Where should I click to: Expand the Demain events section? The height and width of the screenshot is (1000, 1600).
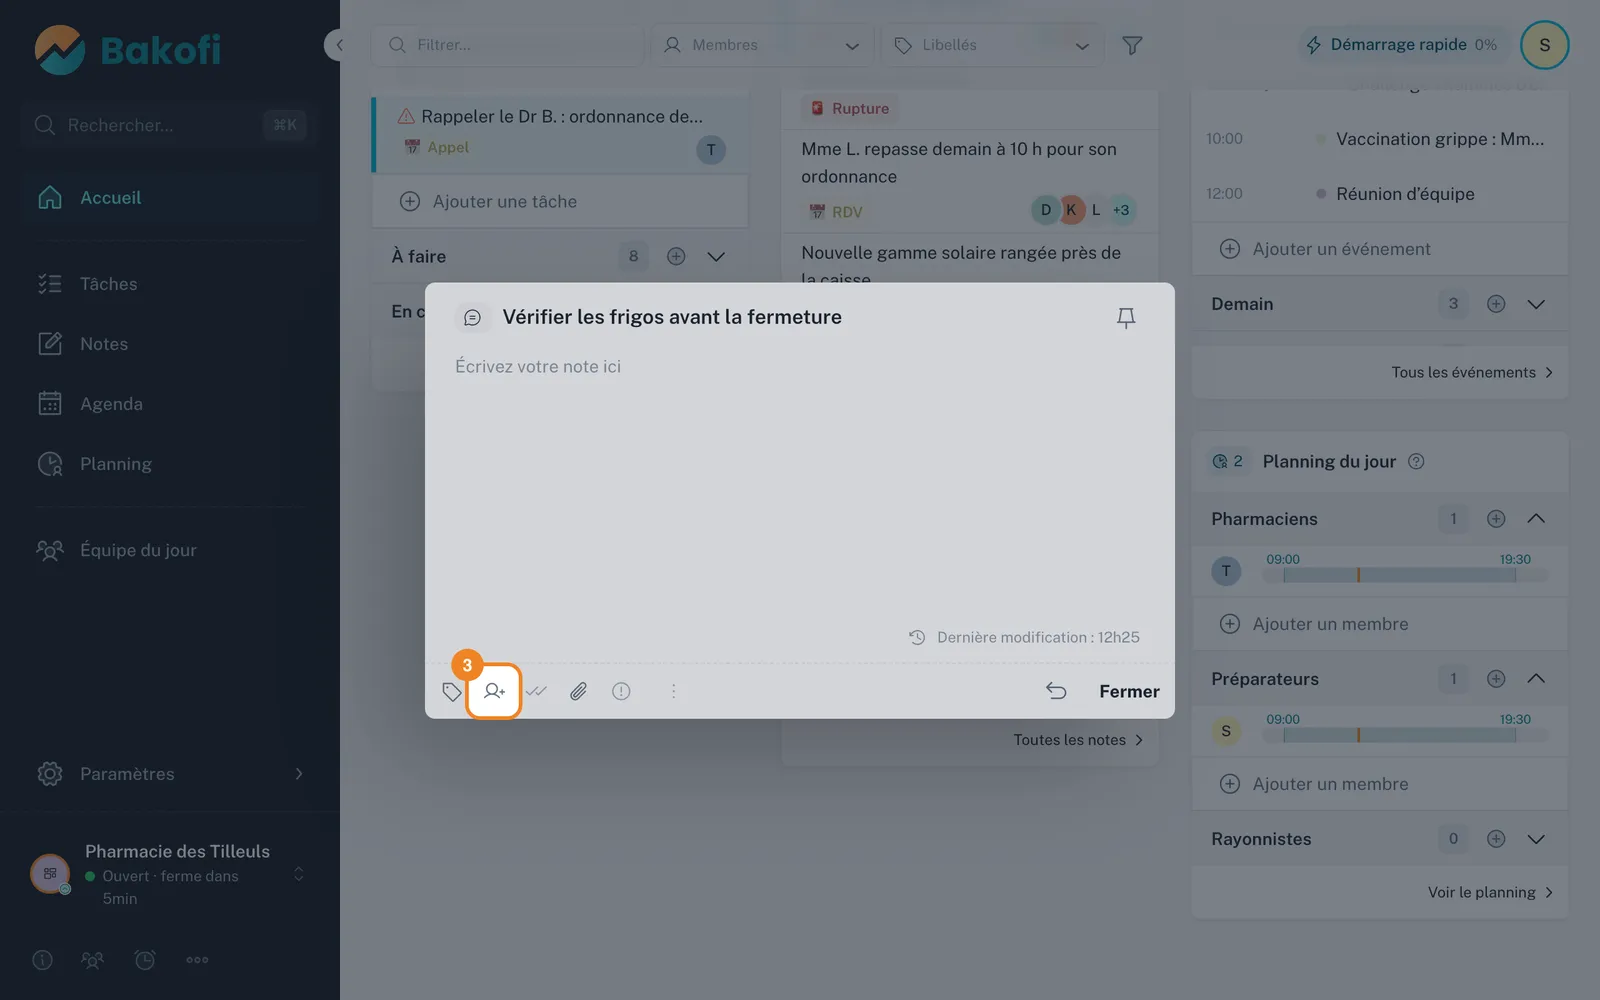click(1536, 304)
